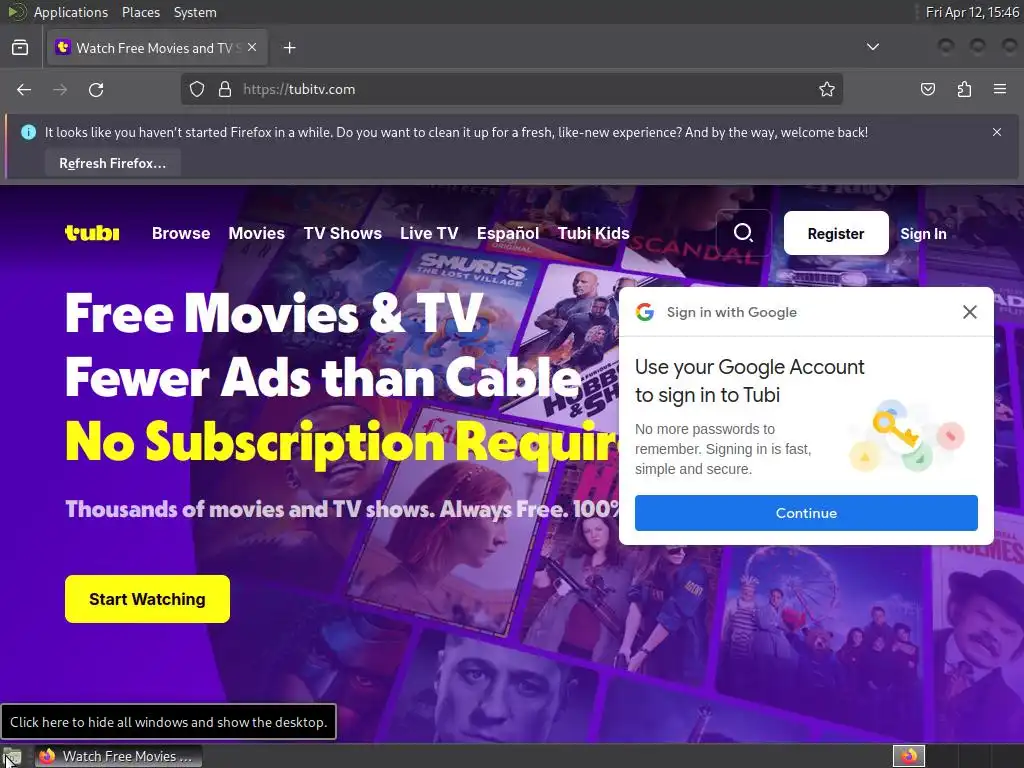Open the System menu

tap(195, 12)
